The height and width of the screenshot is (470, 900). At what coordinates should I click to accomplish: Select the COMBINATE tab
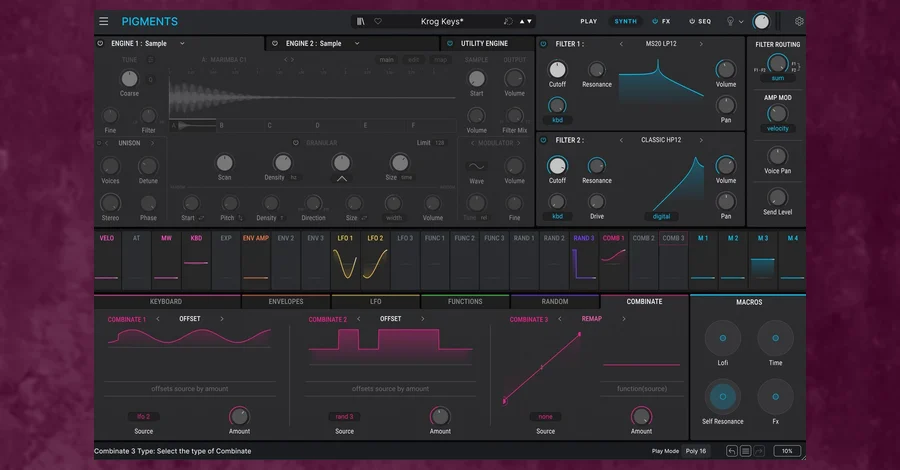pyautogui.click(x=644, y=302)
